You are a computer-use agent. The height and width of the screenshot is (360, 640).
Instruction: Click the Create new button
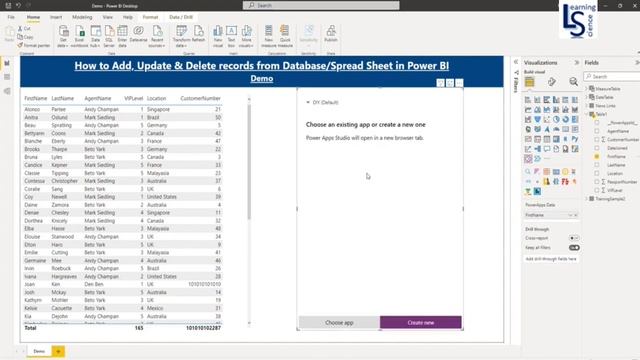coord(421,322)
